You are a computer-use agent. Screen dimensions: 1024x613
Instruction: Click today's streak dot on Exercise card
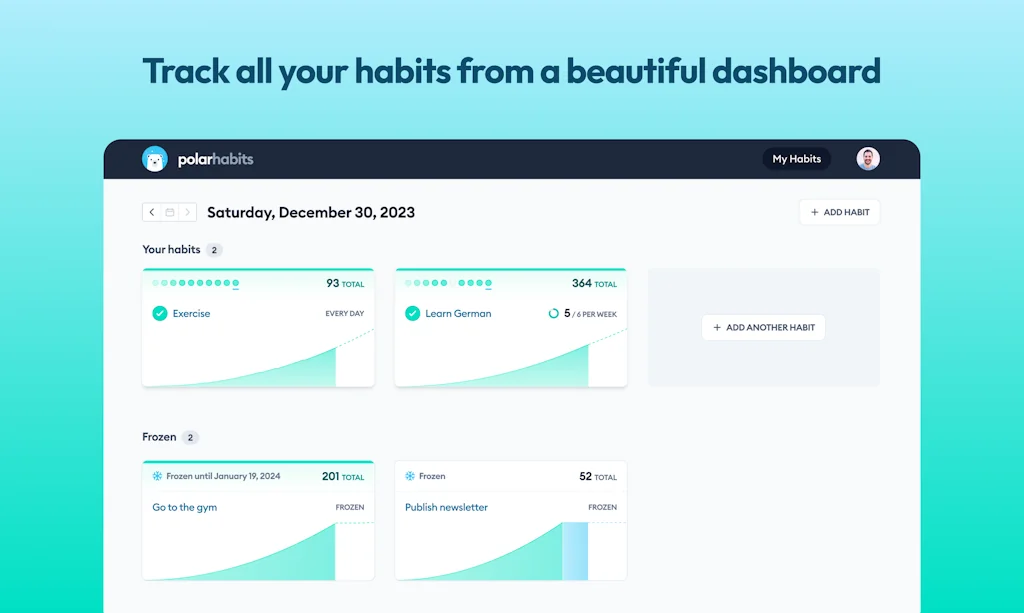(x=235, y=283)
